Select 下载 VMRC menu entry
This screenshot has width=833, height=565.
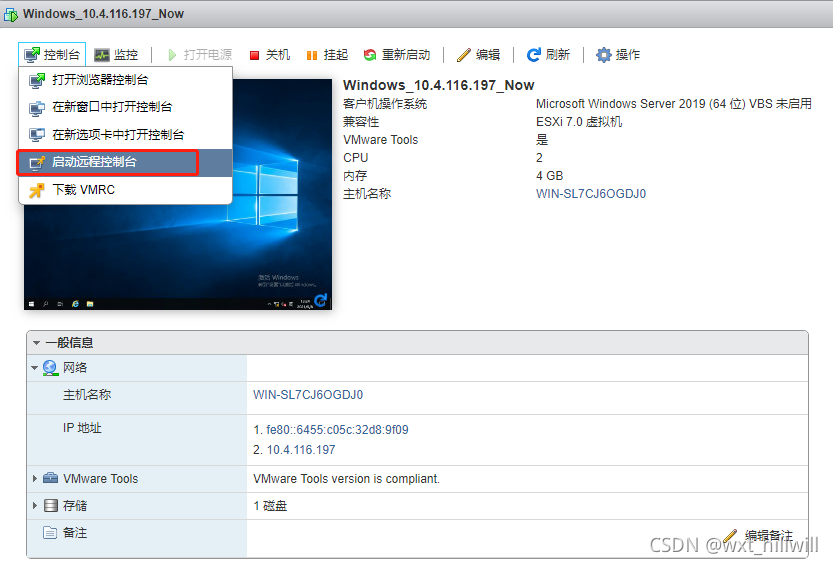(x=125, y=190)
